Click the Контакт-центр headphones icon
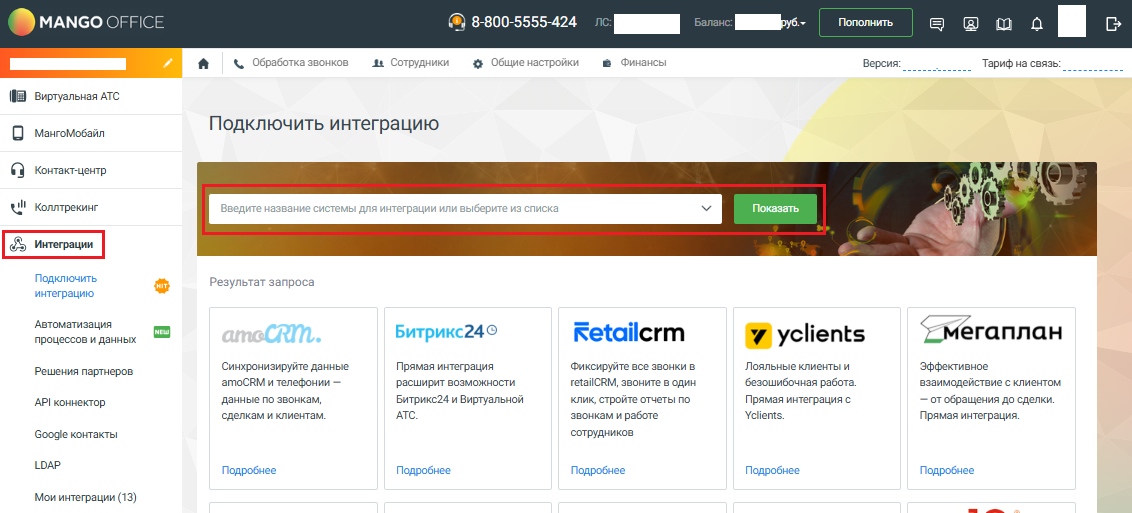Screen dimensions: 1132x513 18,170
